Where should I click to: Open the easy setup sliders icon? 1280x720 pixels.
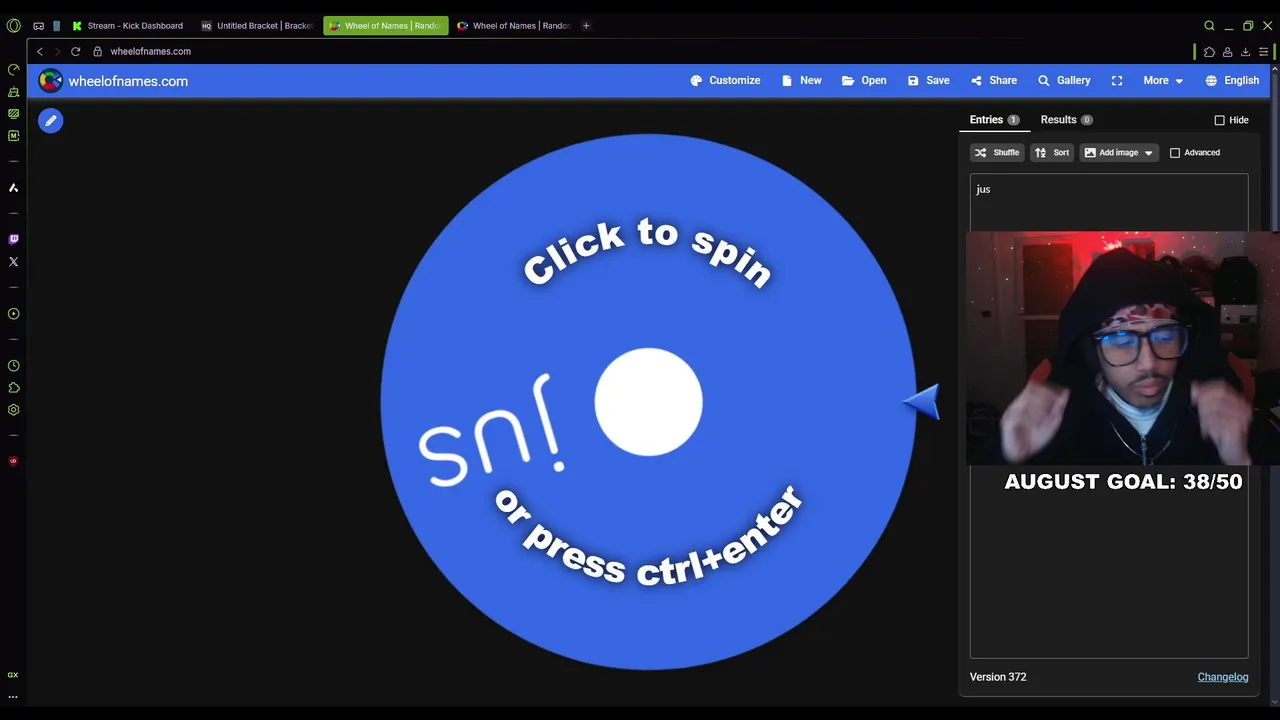coord(1263,52)
